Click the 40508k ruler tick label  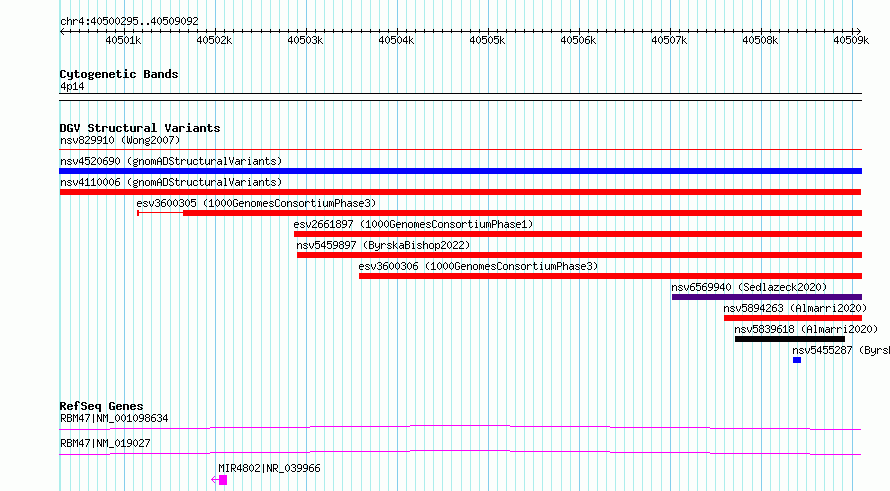(760, 40)
